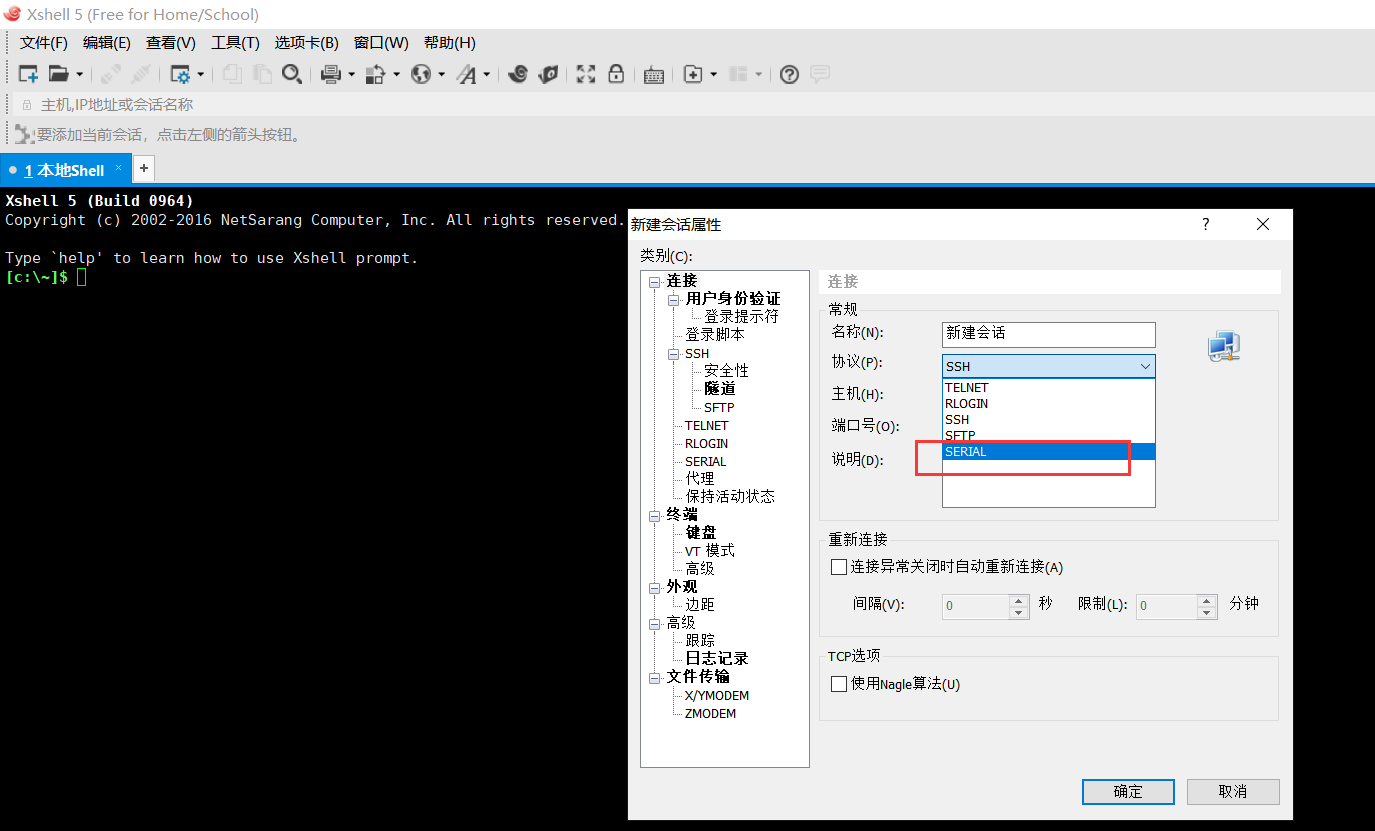Image resolution: width=1375 pixels, height=831 pixels.
Task: Add a new tab with plus button
Action: [144, 168]
